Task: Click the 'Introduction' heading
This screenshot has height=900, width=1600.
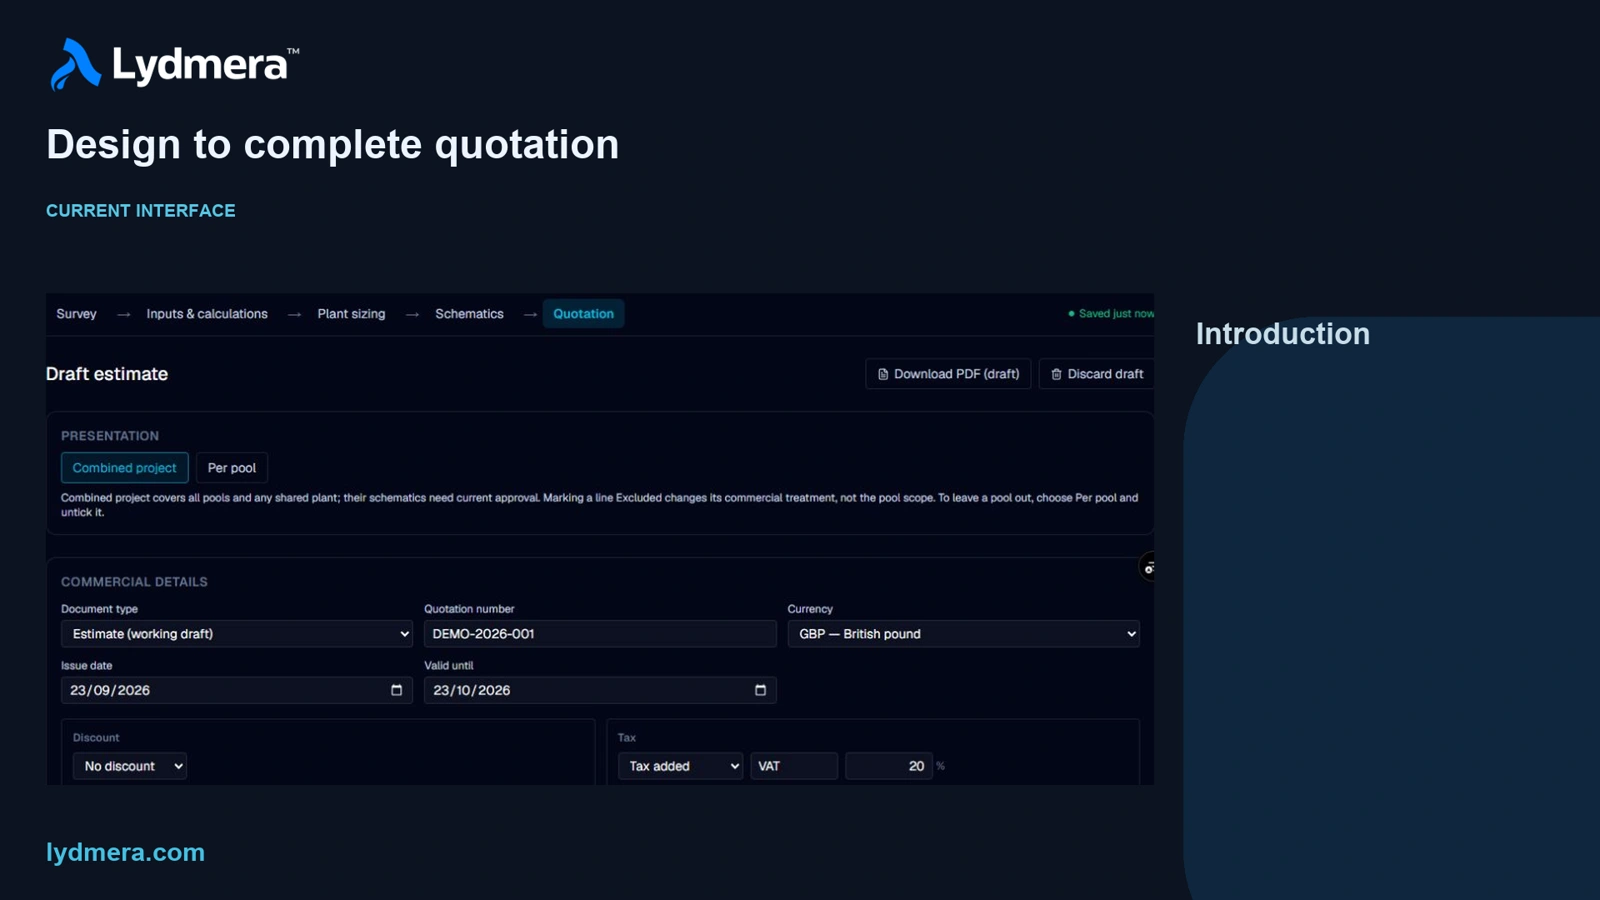Action: [x=1283, y=334]
